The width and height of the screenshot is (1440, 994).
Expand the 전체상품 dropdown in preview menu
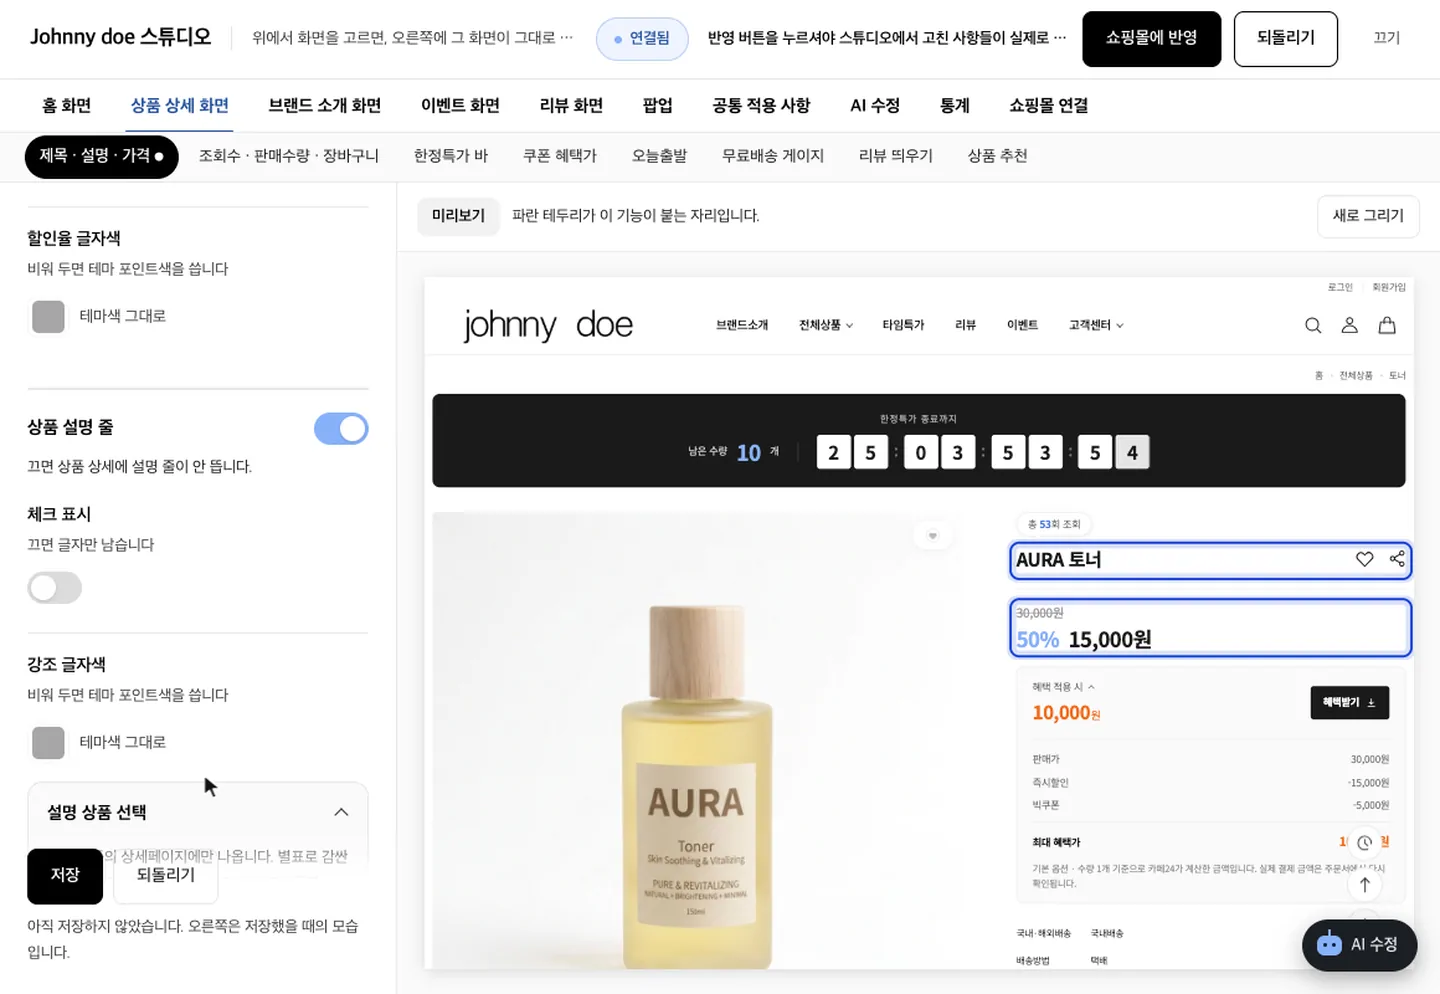point(826,325)
